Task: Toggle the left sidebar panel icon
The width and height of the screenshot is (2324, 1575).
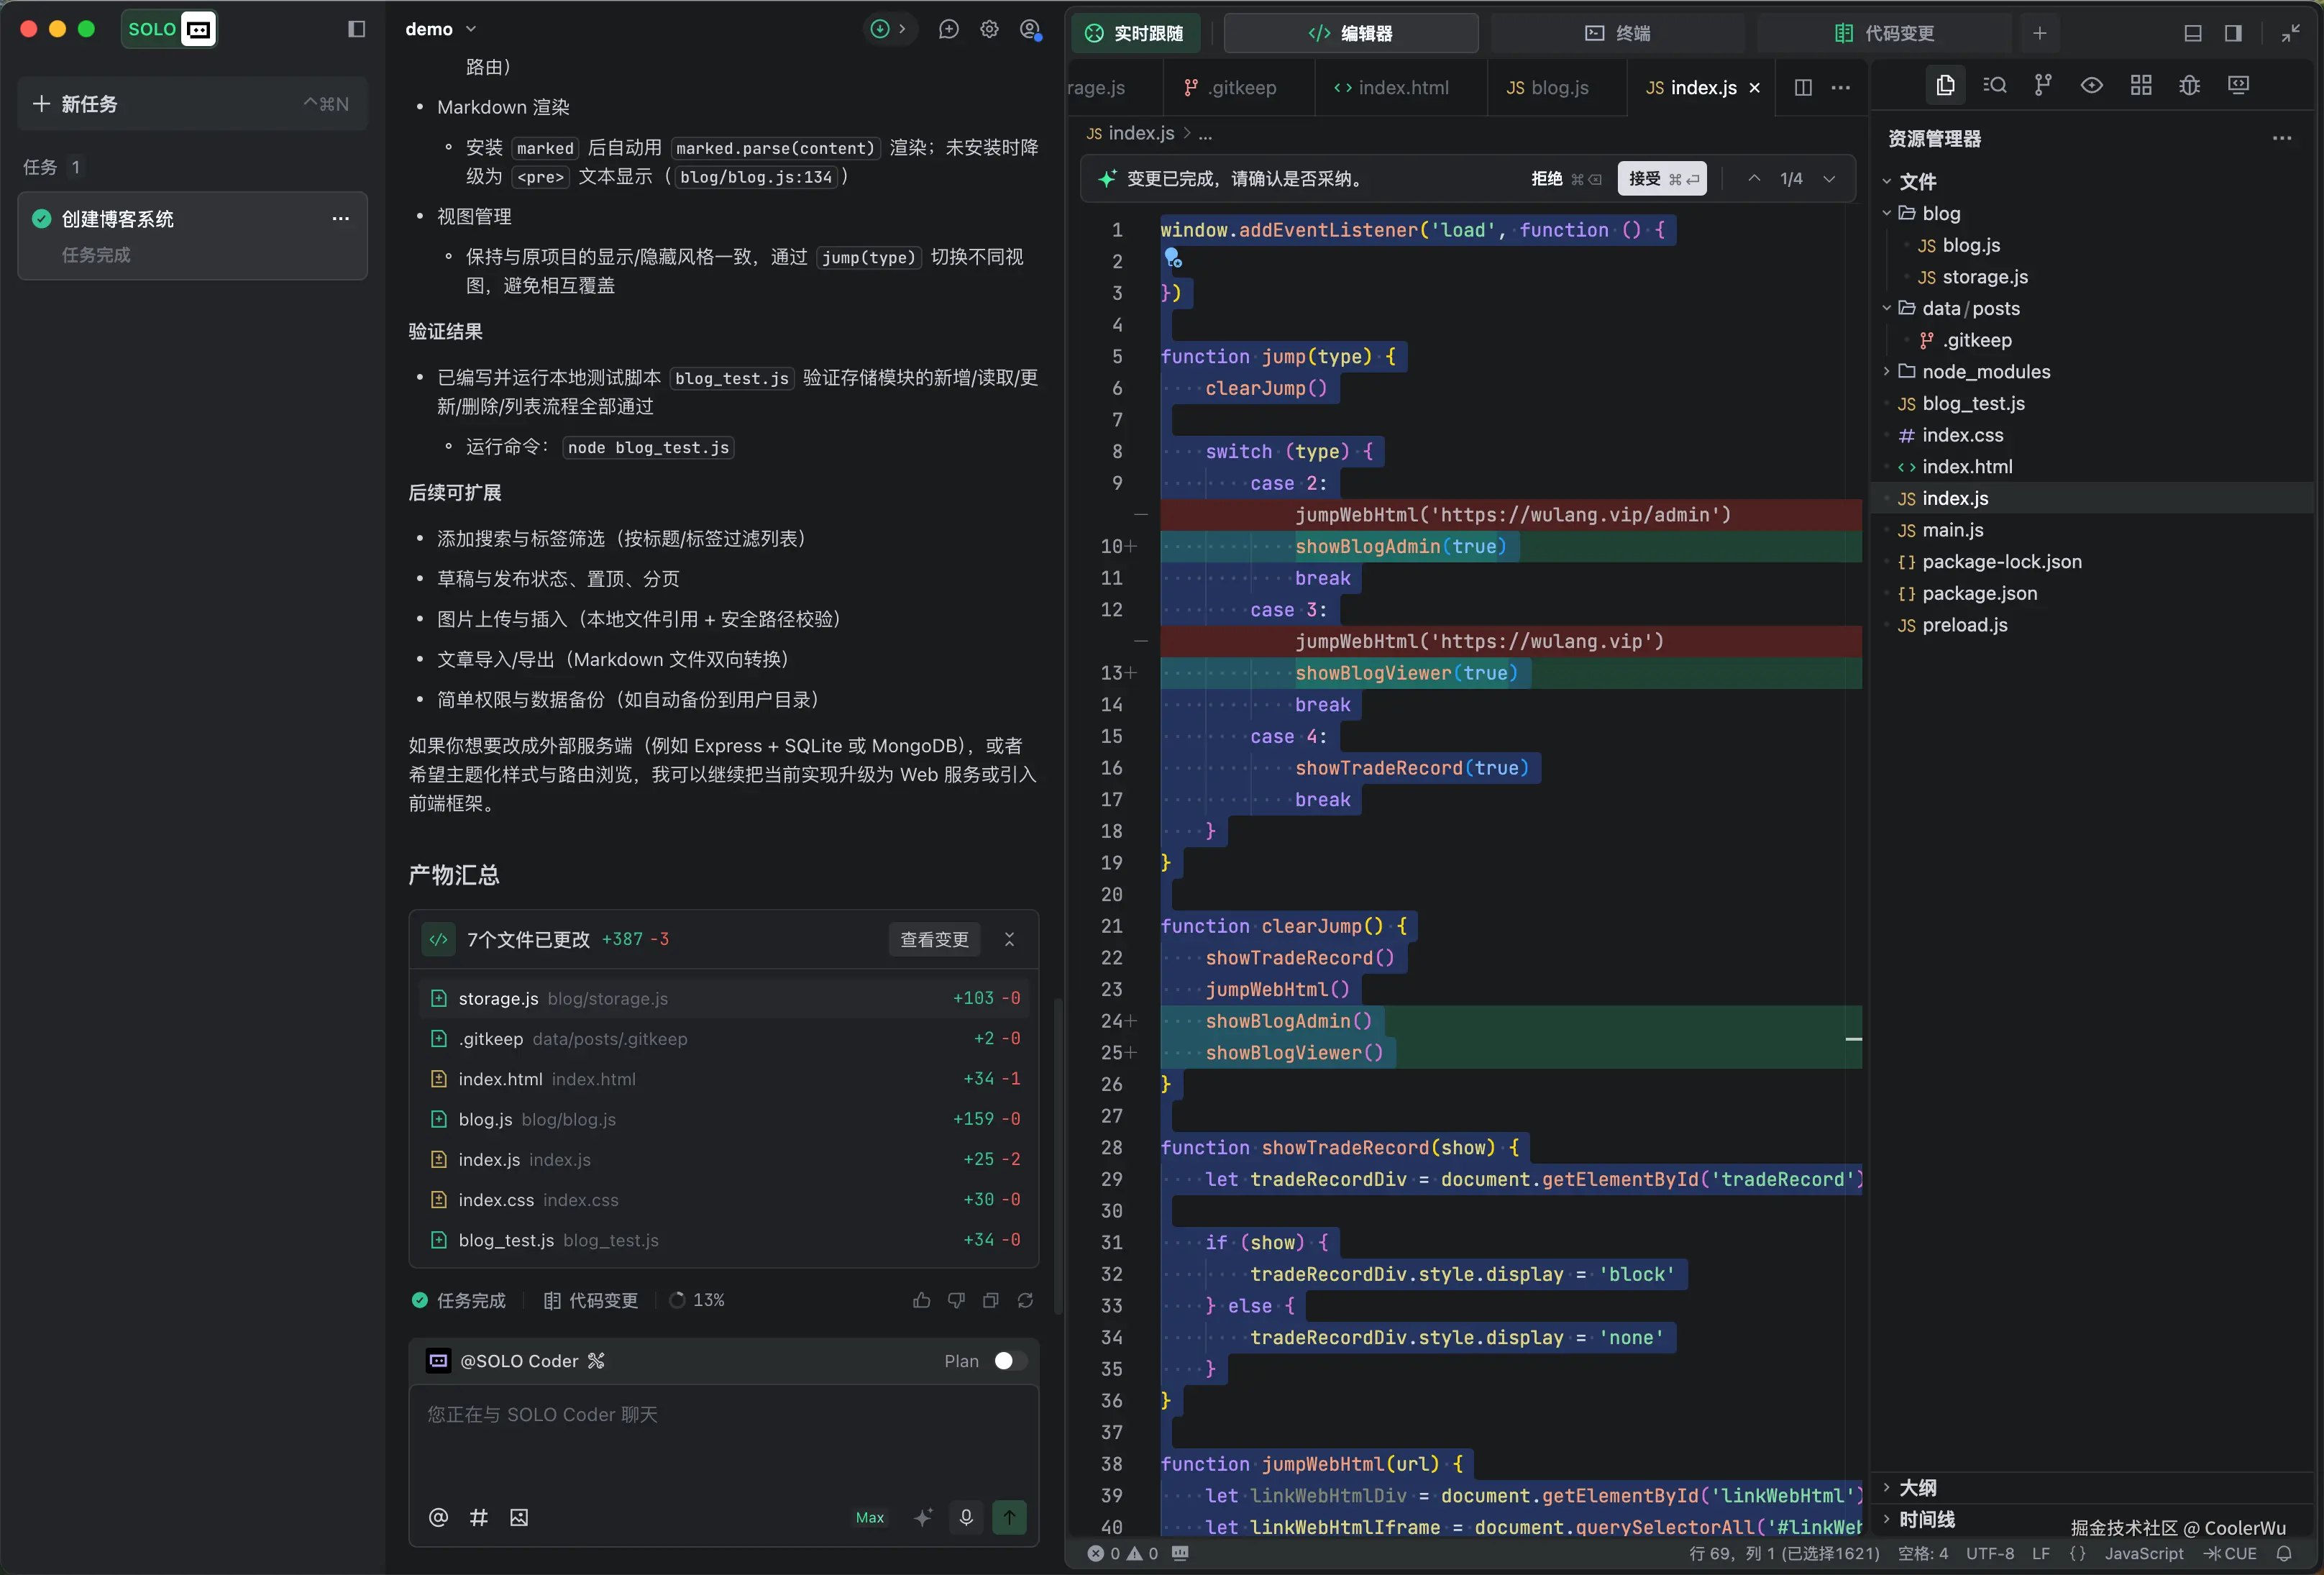Action: (x=356, y=29)
